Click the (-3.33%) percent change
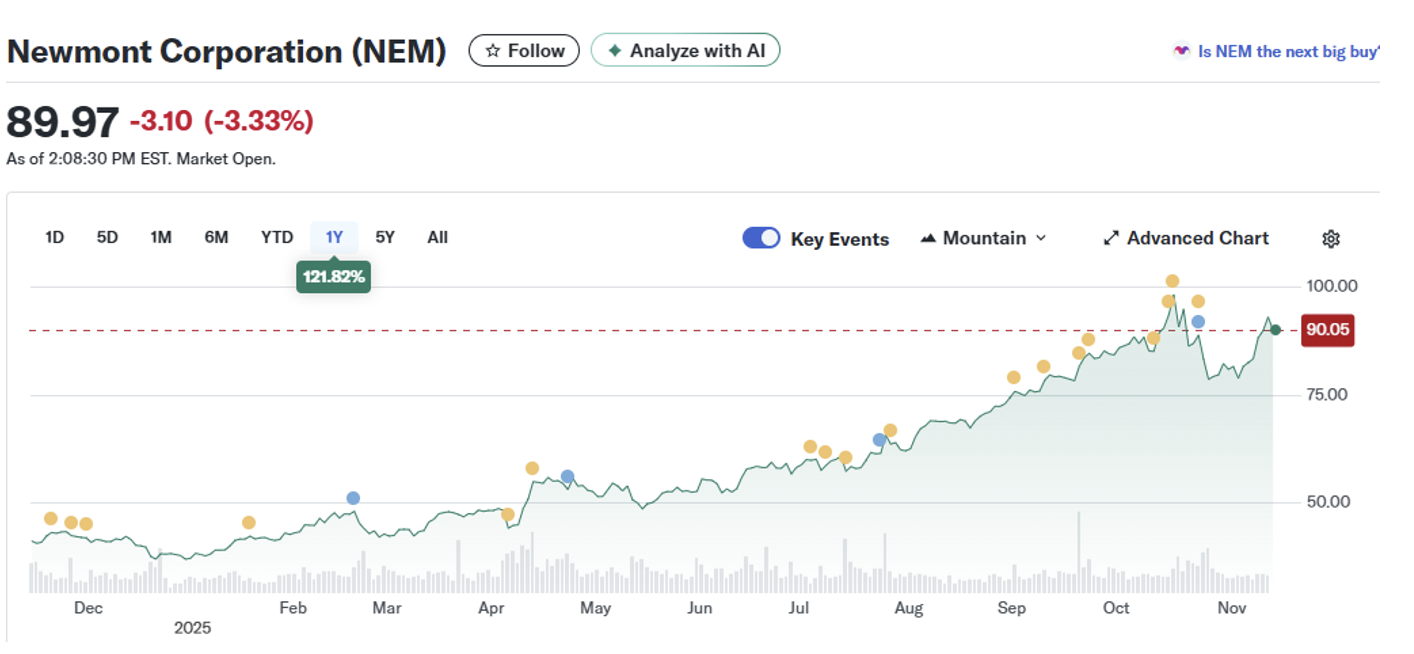 click(258, 122)
